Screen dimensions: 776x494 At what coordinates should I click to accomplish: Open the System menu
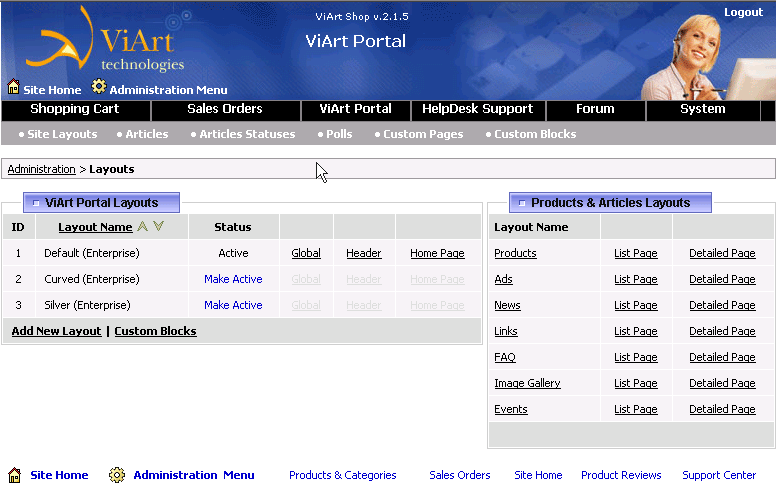click(703, 109)
